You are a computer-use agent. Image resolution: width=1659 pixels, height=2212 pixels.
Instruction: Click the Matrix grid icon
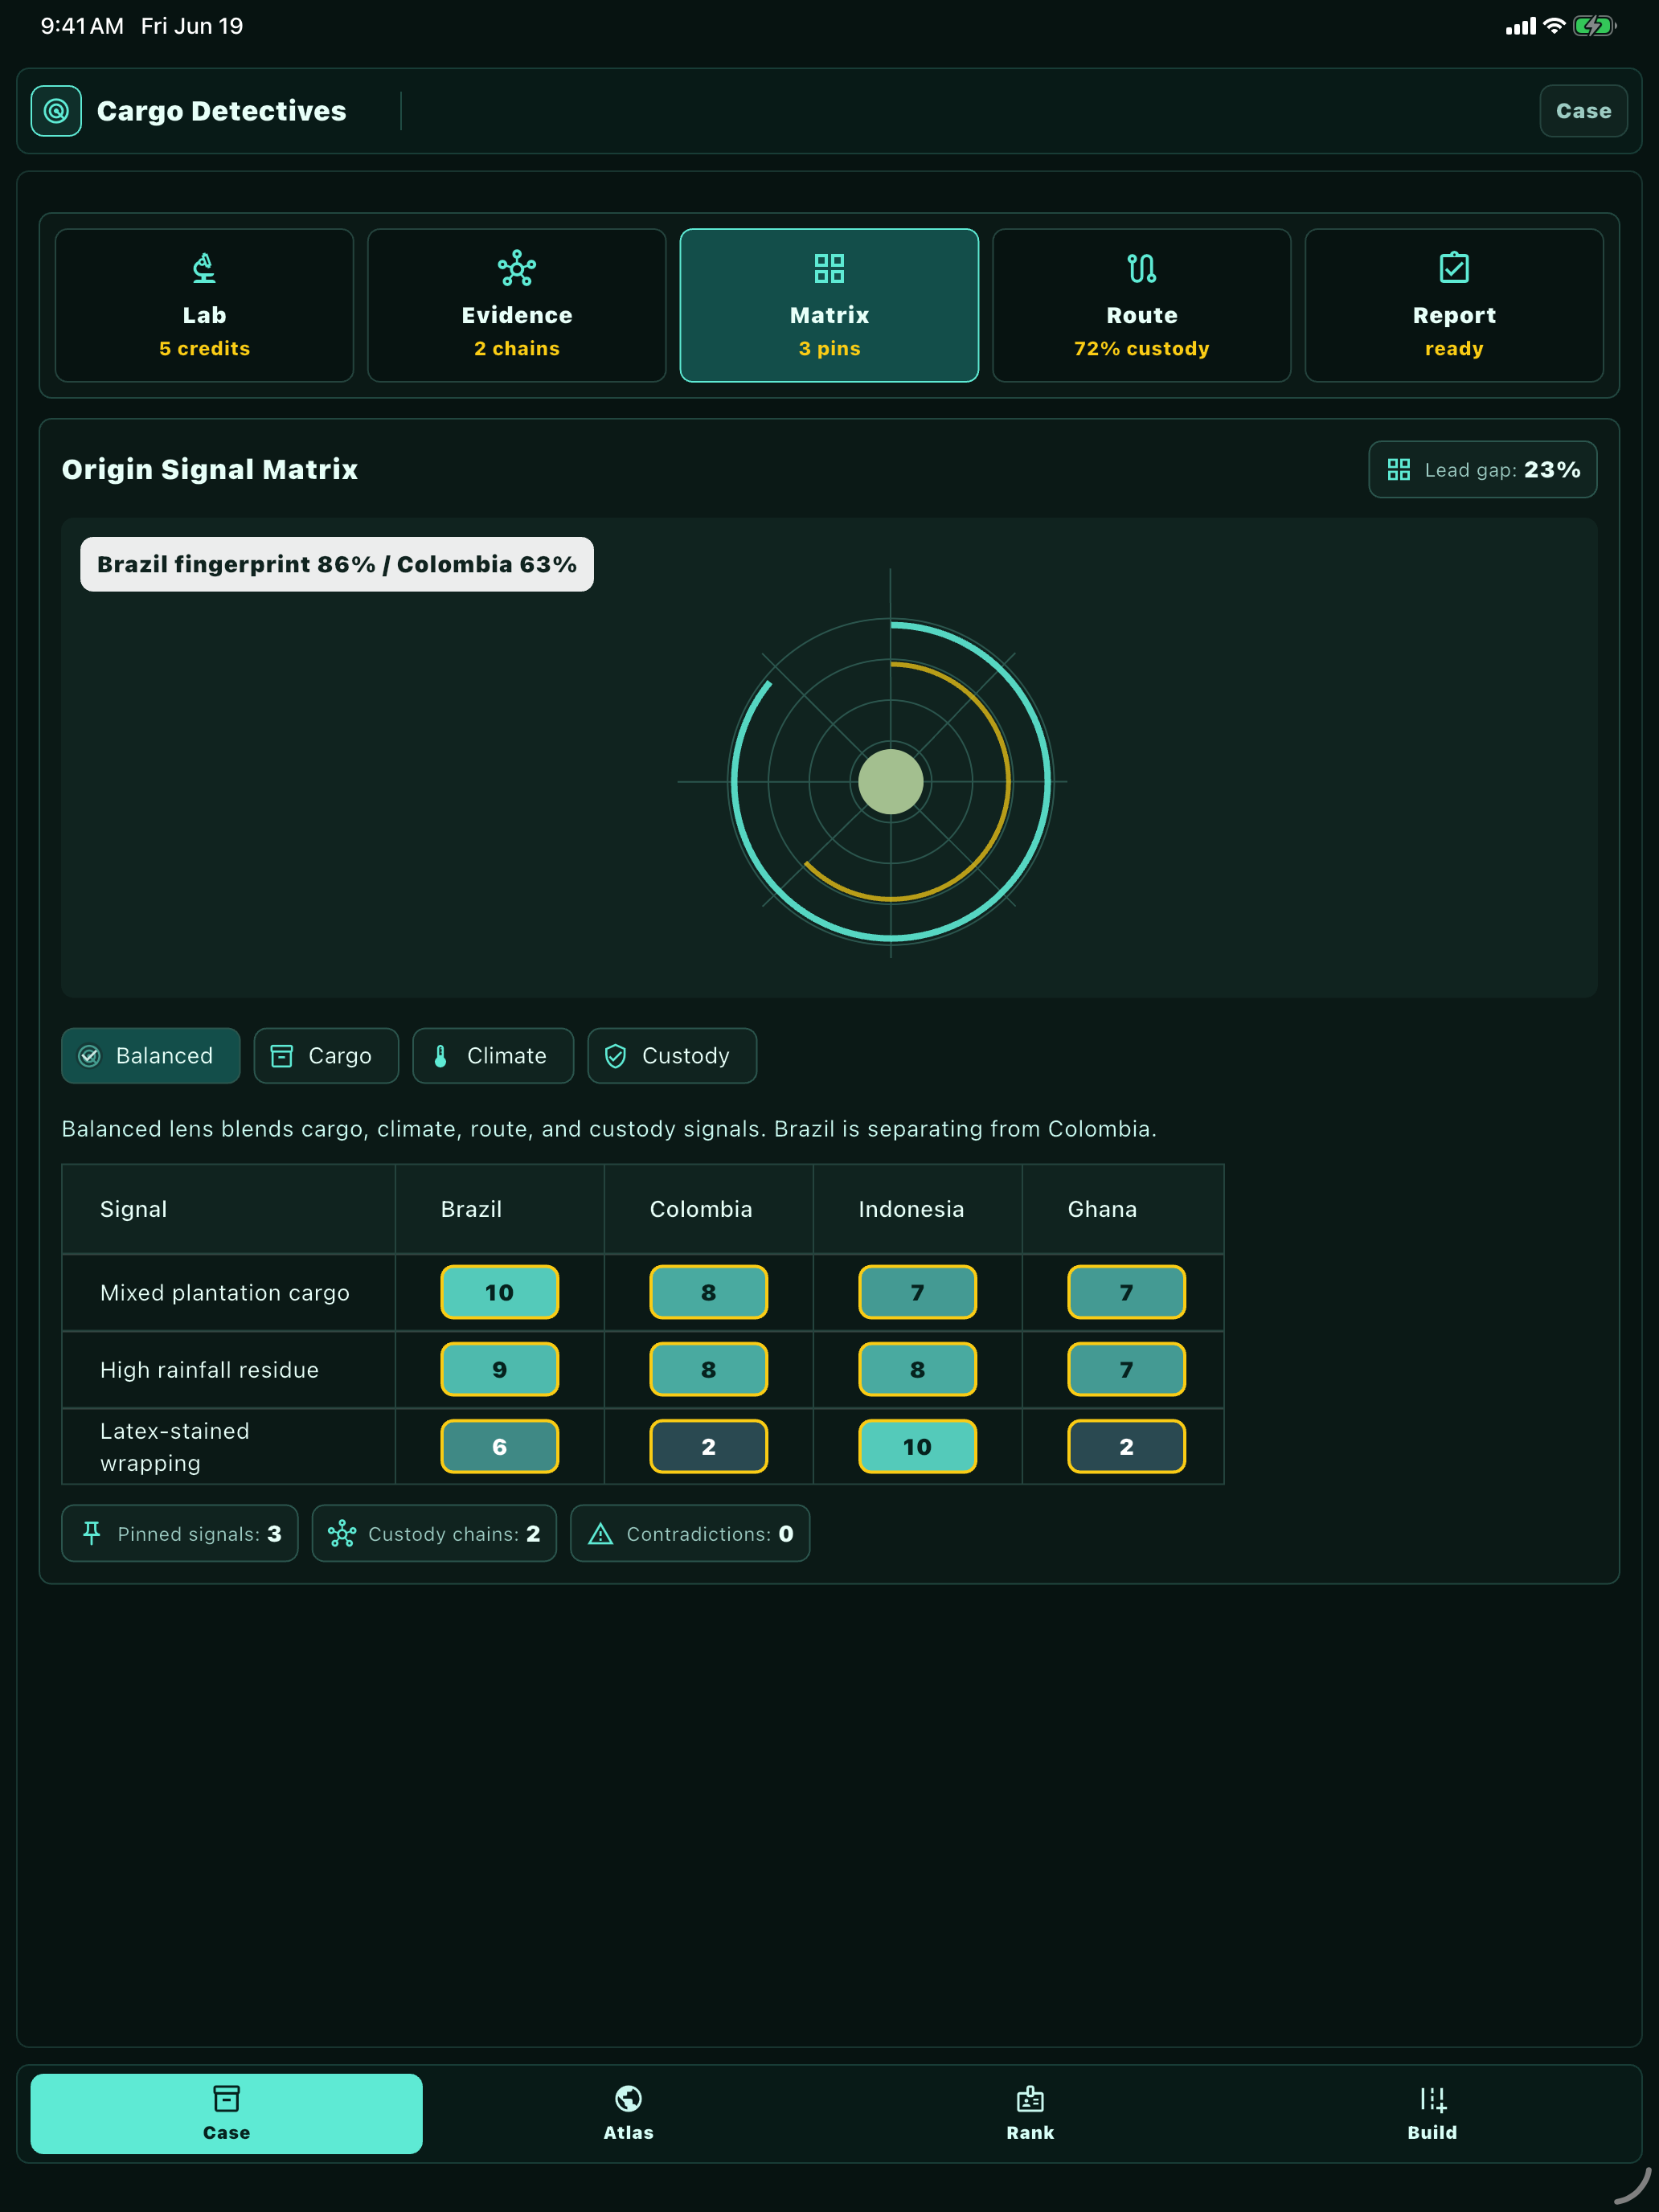pos(829,268)
